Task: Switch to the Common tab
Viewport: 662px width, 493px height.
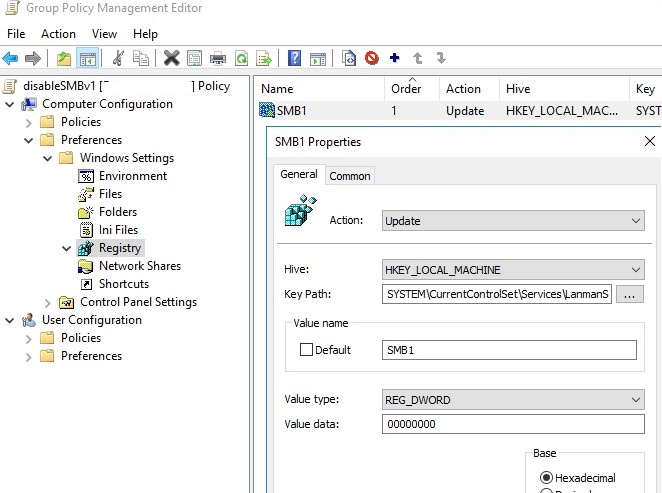Action: click(x=350, y=176)
